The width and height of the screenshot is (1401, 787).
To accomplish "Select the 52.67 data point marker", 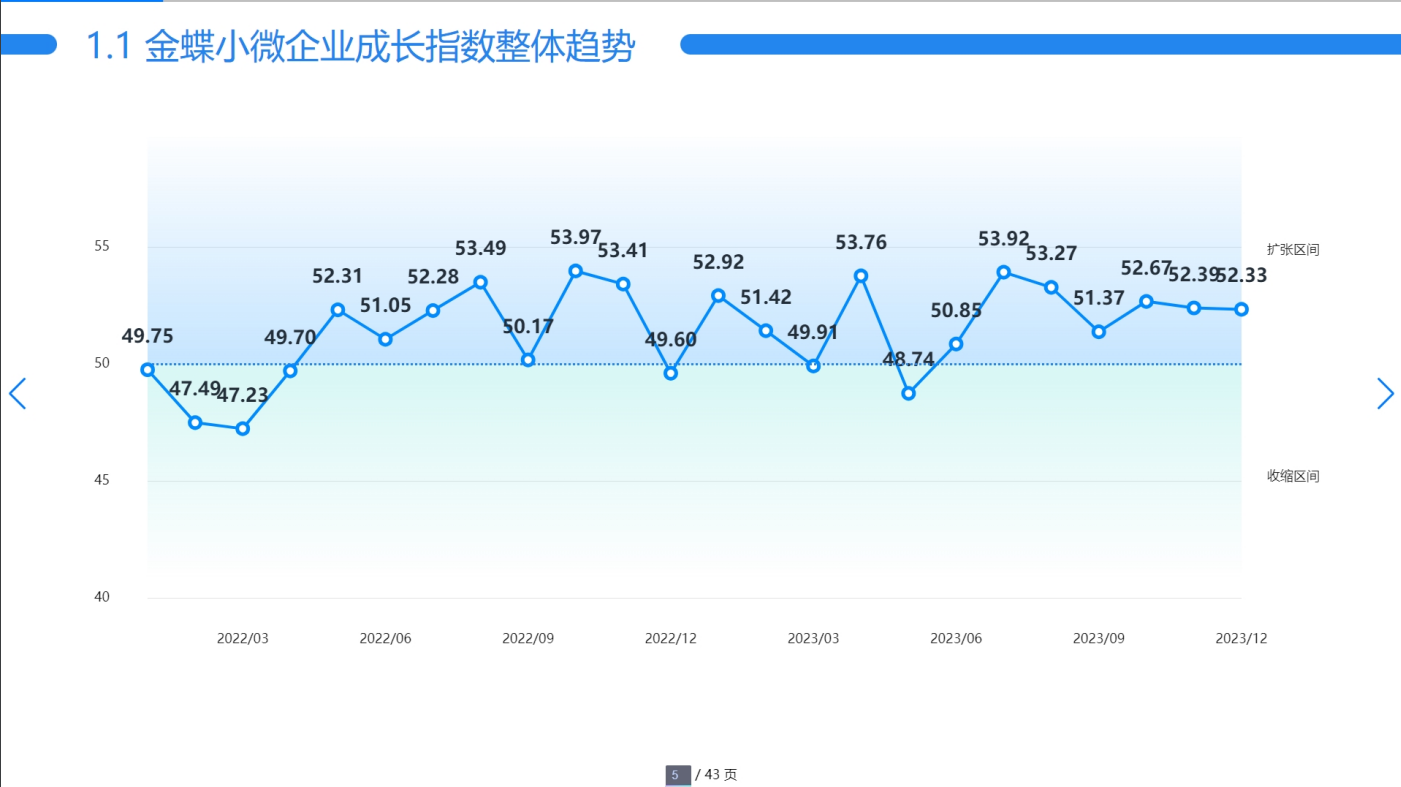I will pos(1146,301).
